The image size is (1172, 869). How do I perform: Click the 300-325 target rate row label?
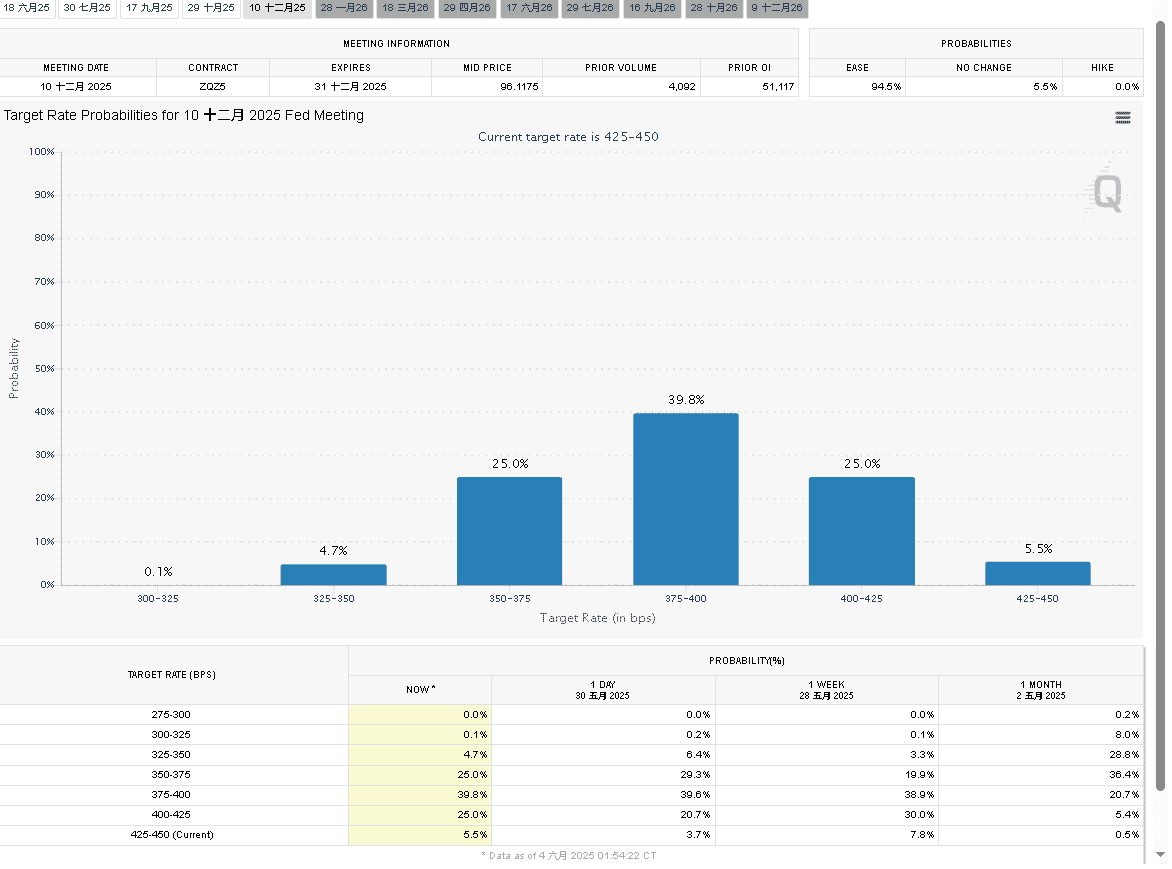(x=171, y=735)
